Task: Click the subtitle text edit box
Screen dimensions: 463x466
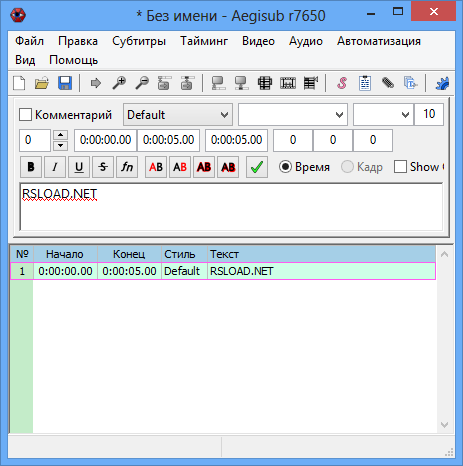Action: click(231, 207)
